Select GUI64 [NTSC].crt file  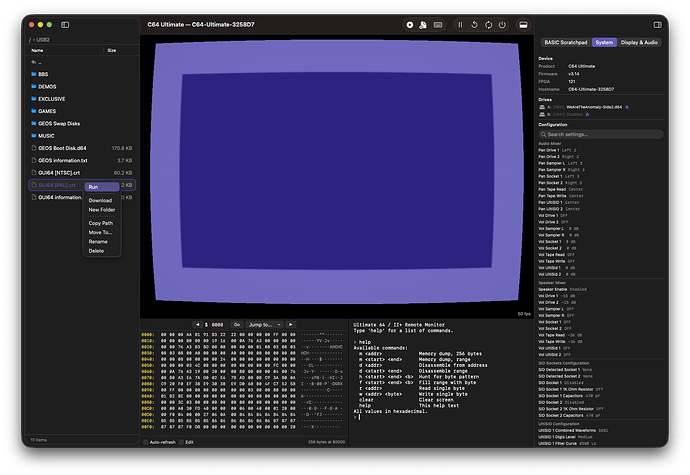[82, 173]
